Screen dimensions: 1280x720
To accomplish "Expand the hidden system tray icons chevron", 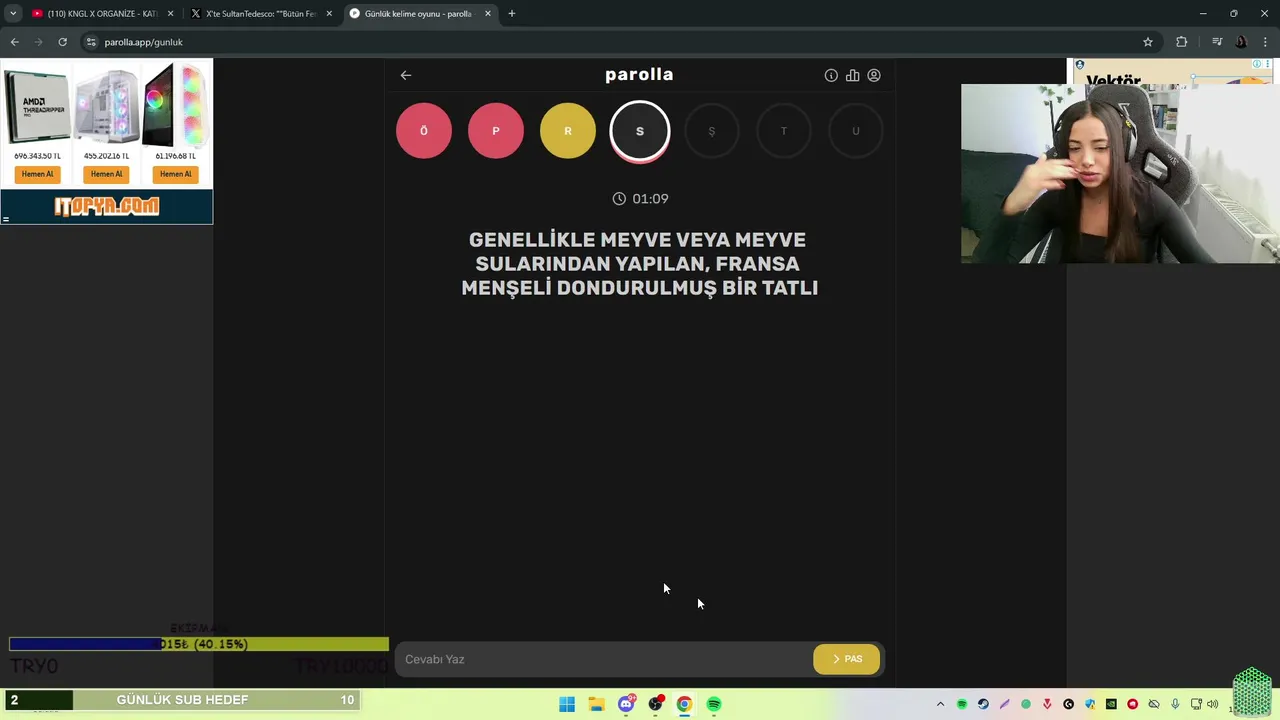I will 940,704.
